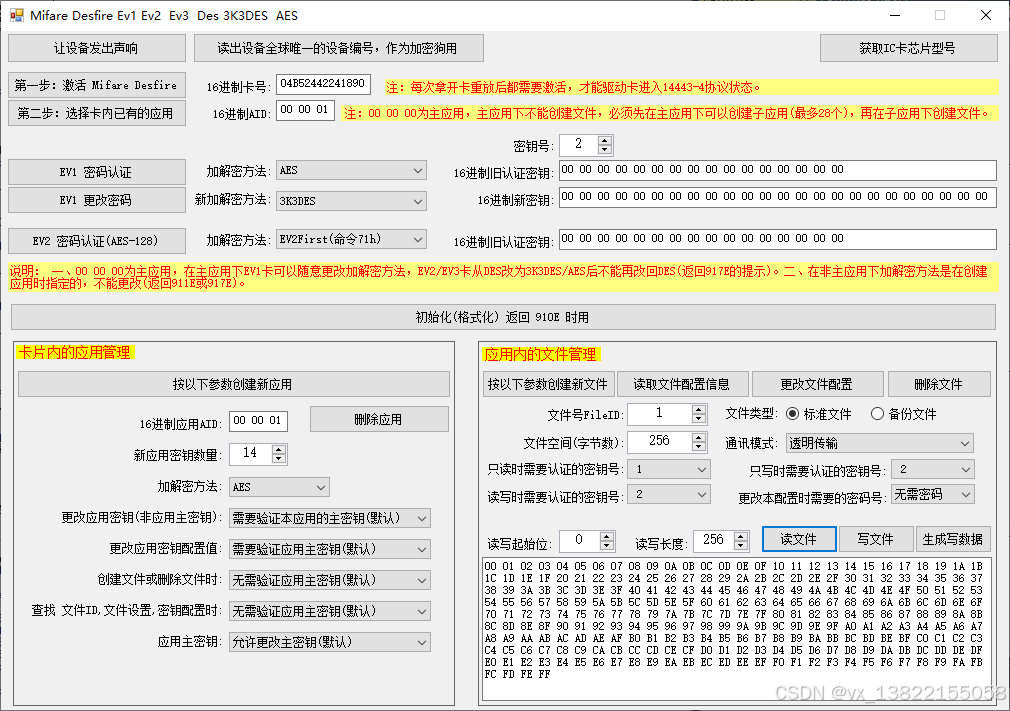This screenshot has width=1010, height=711.
Task: Increase 读写长度 value
Action: pyautogui.click(x=741, y=536)
